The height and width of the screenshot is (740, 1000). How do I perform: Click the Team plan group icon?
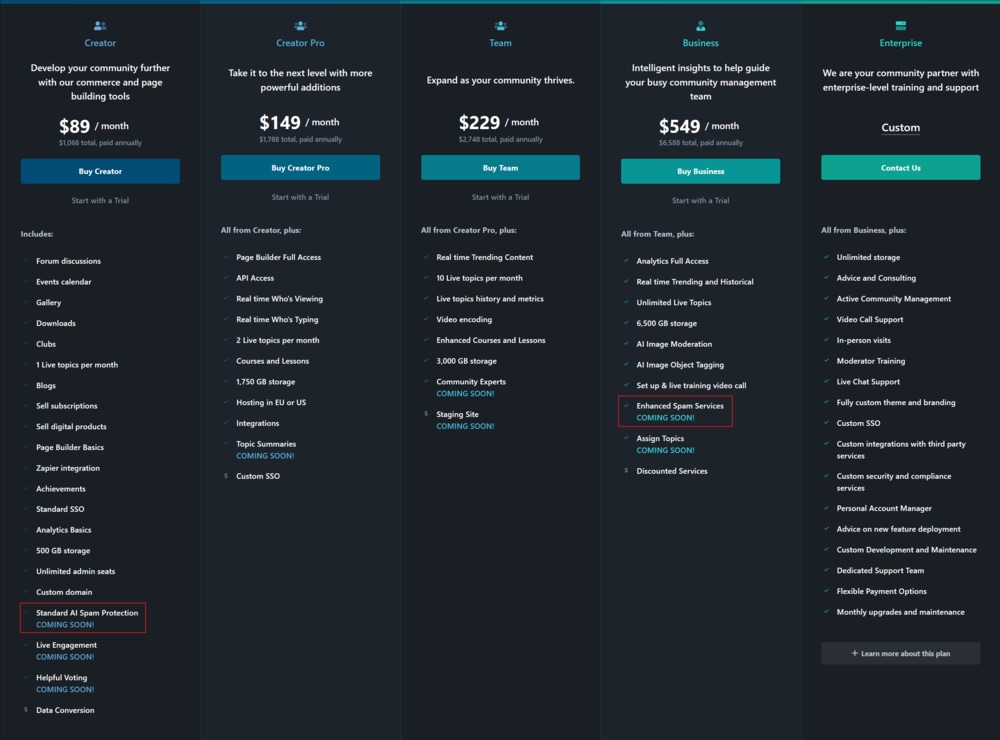coord(501,26)
